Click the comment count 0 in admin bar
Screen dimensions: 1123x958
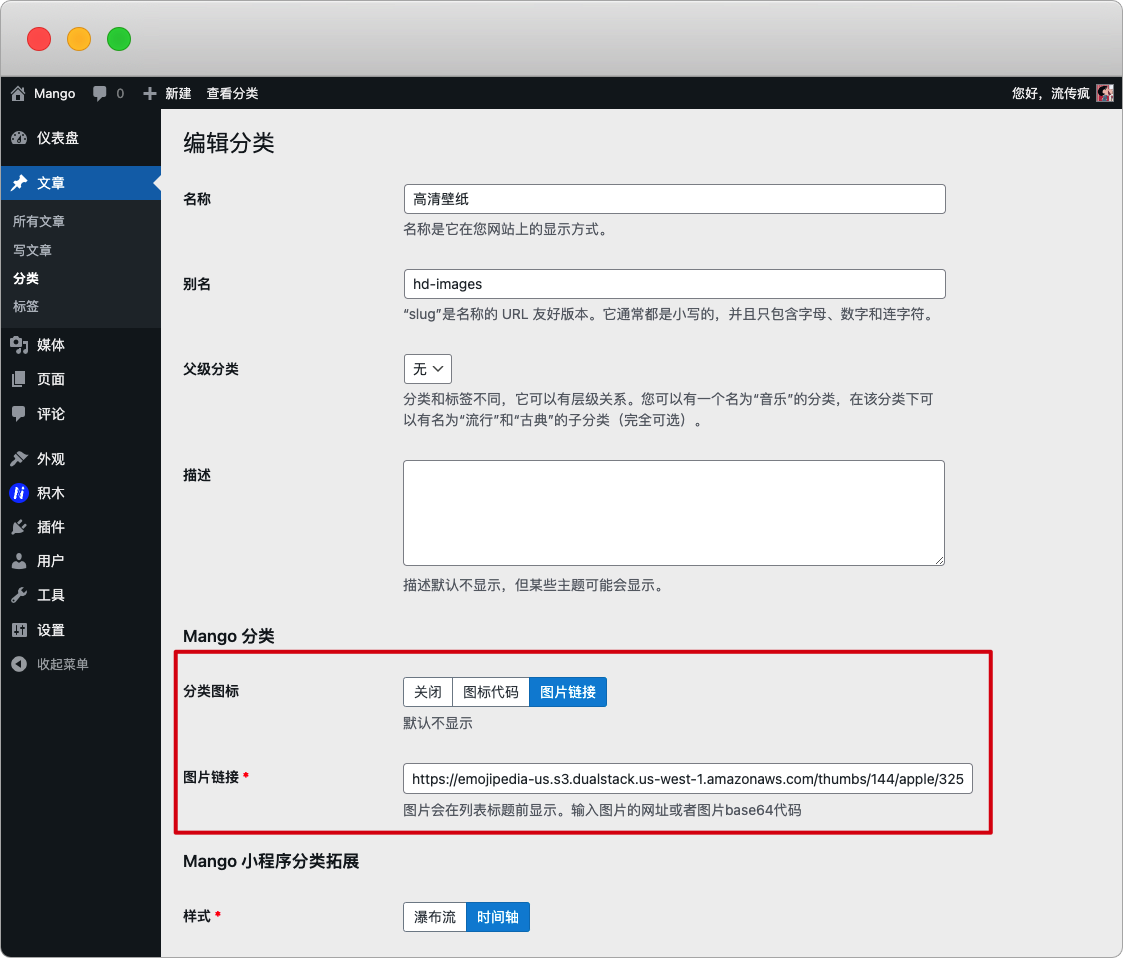coord(120,94)
